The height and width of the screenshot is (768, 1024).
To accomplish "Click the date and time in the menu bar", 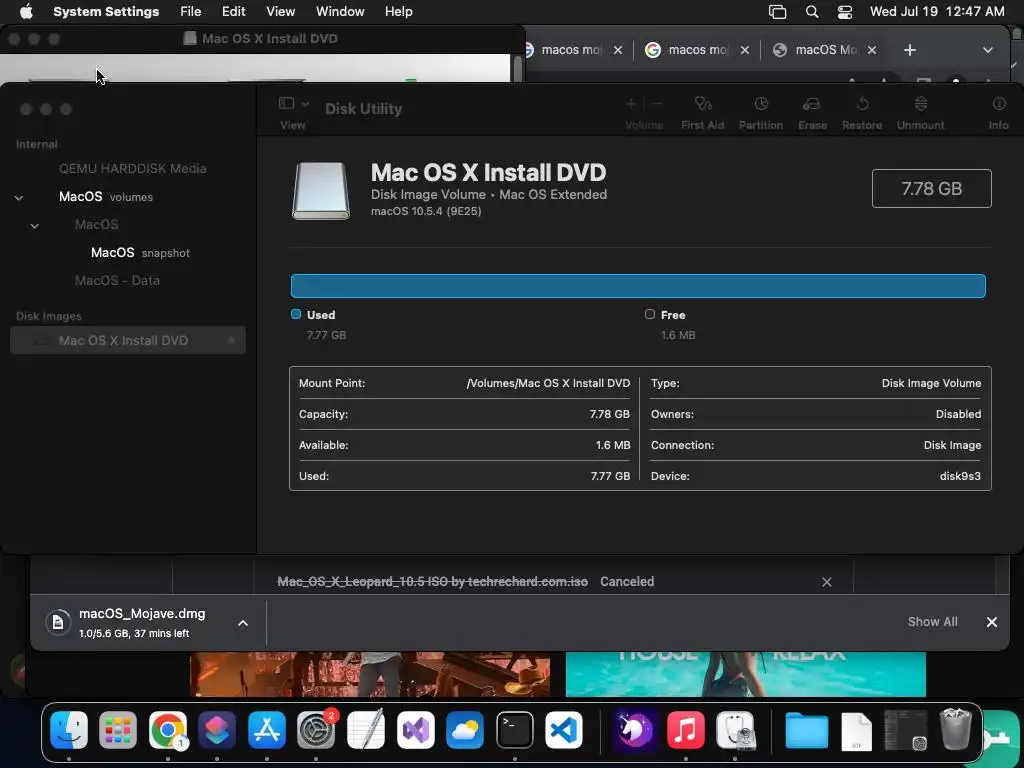I will pyautogui.click(x=937, y=12).
